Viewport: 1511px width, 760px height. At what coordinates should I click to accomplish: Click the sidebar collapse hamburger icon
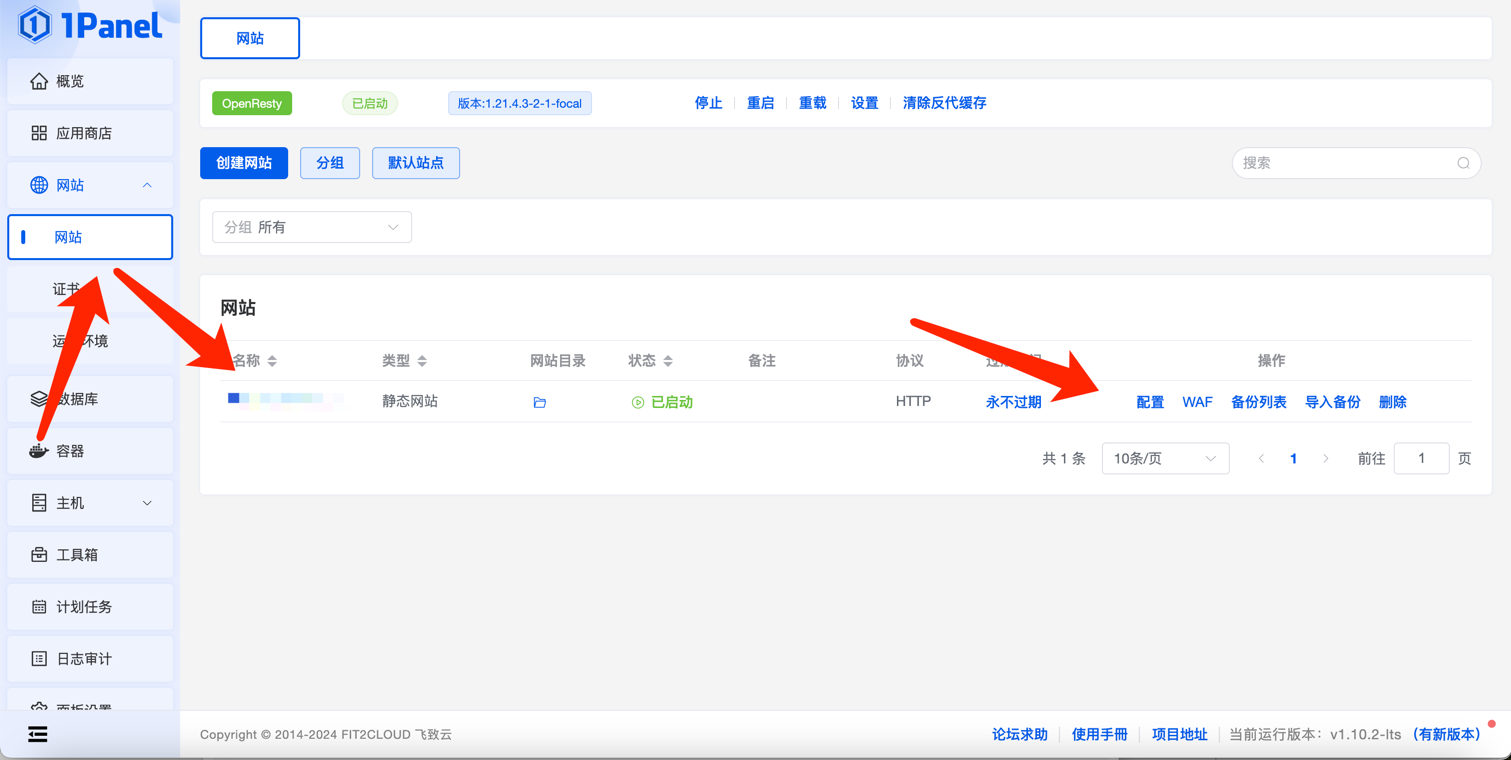[38, 735]
